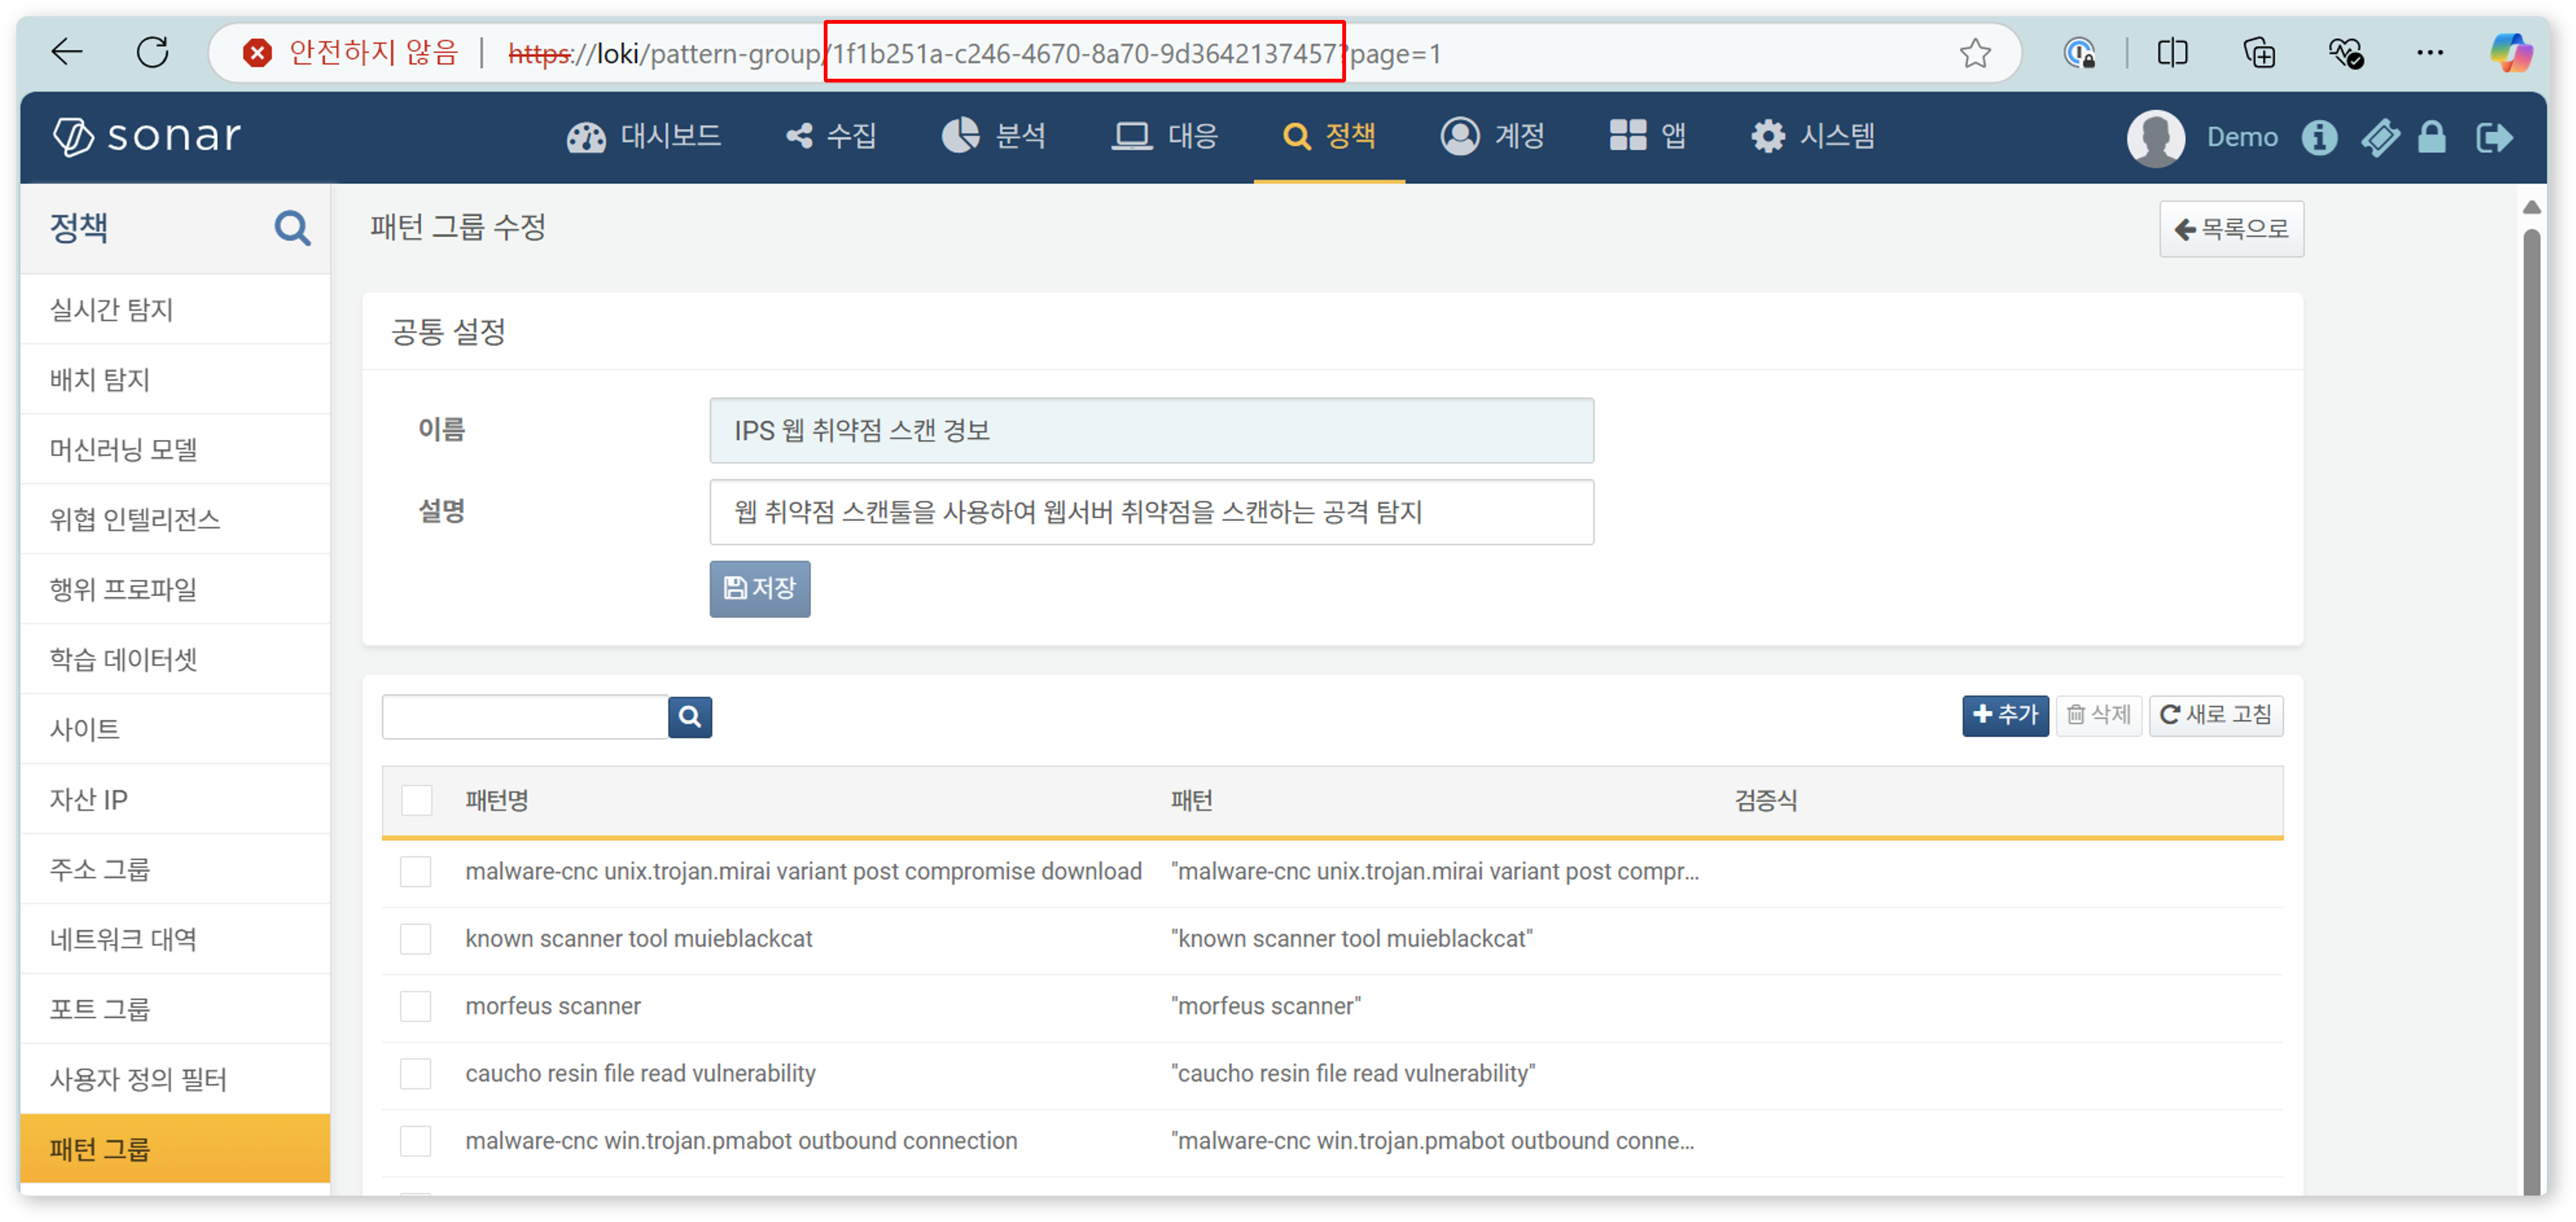This screenshot has height=1222, width=2576.
Task: Click the lock icon in header
Action: point(2432,137)
